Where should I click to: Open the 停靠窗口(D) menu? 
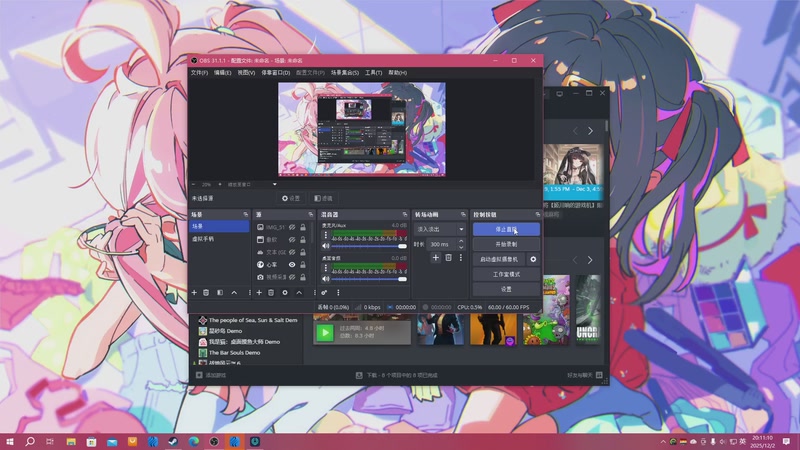tap(276, 73)
